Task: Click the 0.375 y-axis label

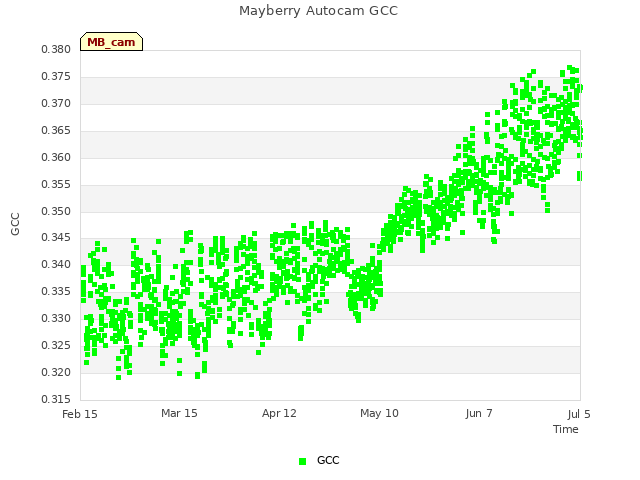Action: (56, 76)
